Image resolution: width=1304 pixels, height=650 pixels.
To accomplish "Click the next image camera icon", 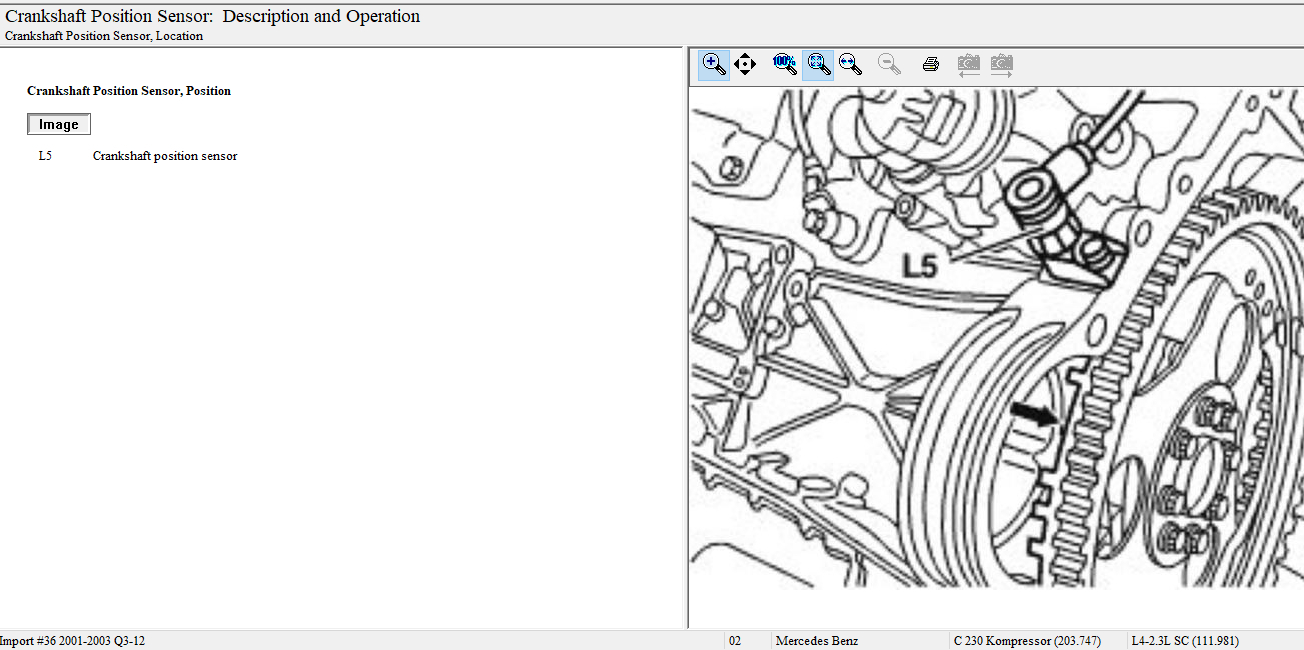I will click(x=1001, y=65).
